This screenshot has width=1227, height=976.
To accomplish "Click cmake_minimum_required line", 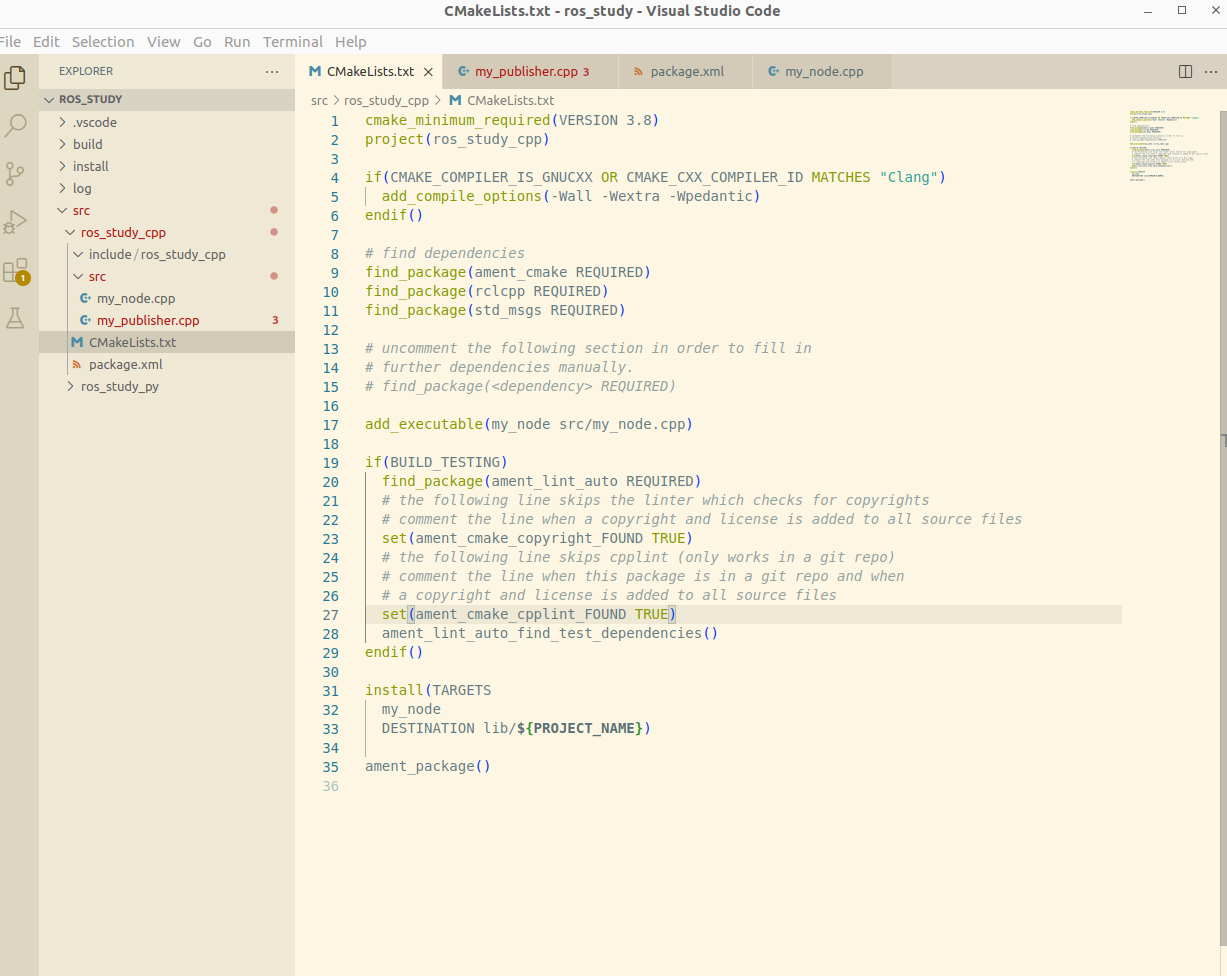I will click(x=512, y=120).
